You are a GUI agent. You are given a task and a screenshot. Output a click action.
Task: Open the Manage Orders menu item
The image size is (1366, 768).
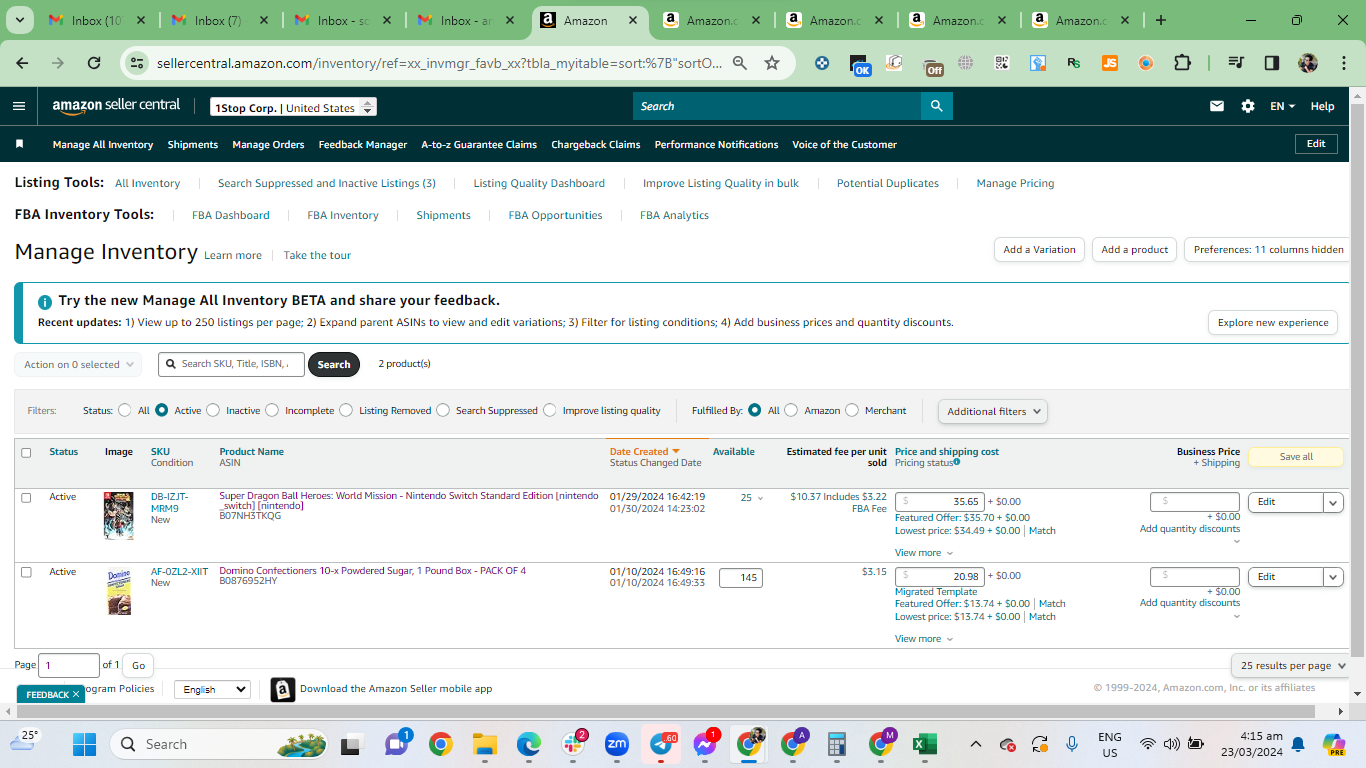(x=268, y=144)
